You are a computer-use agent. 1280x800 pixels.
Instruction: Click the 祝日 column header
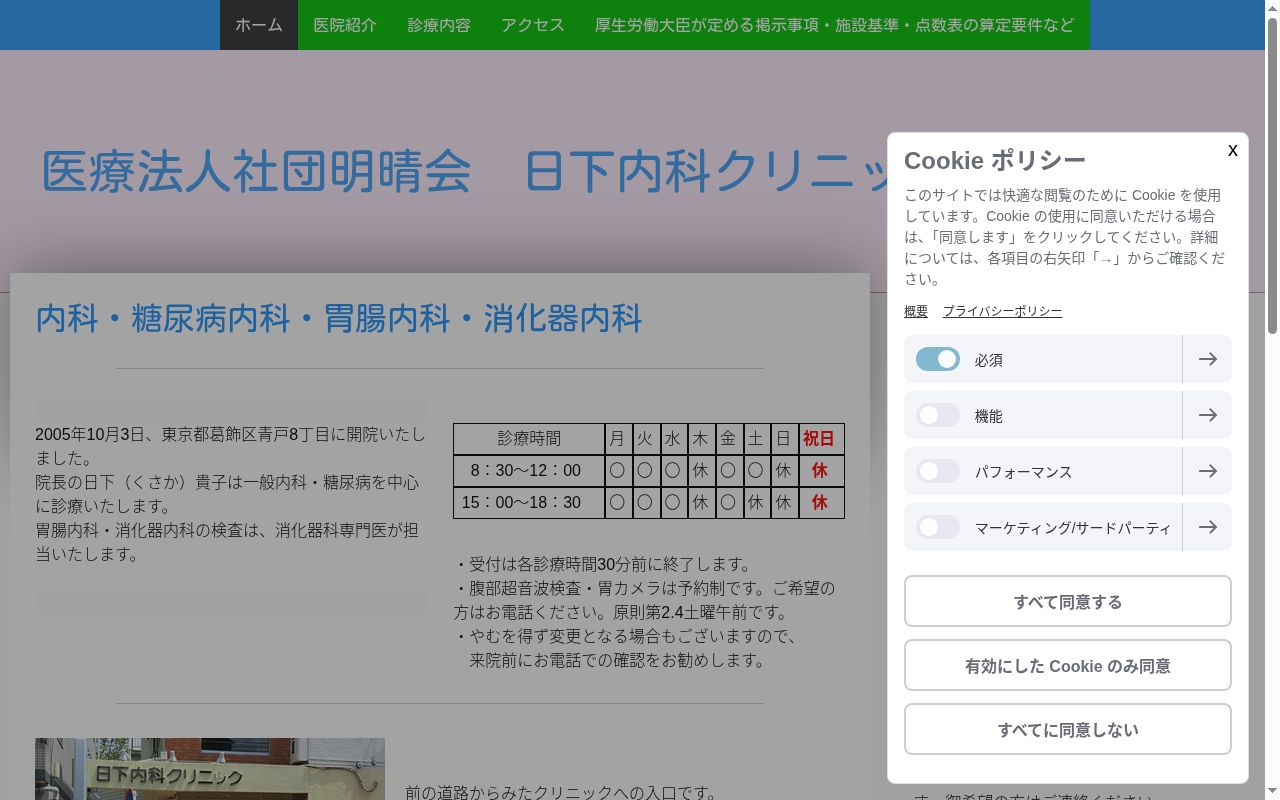click(821, 439)
